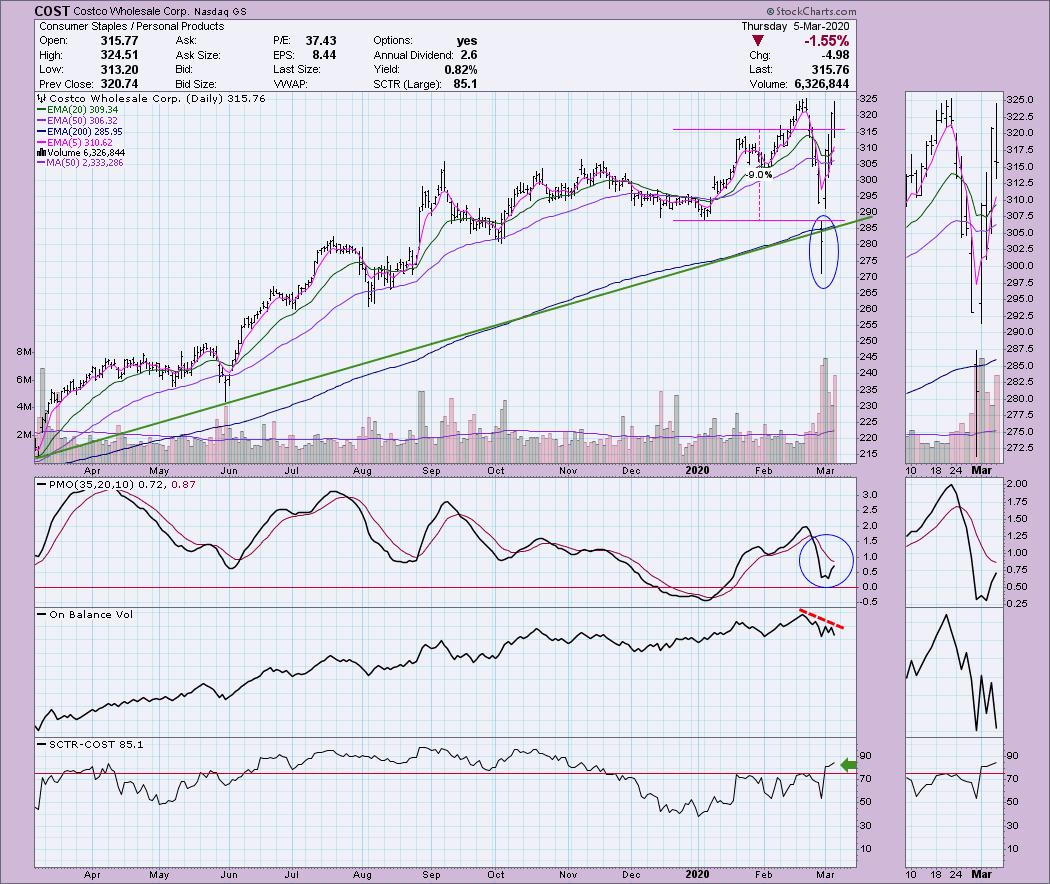Click the Last Size label
This screenshot has height=884, width=1050.
[x=297, y=70]
